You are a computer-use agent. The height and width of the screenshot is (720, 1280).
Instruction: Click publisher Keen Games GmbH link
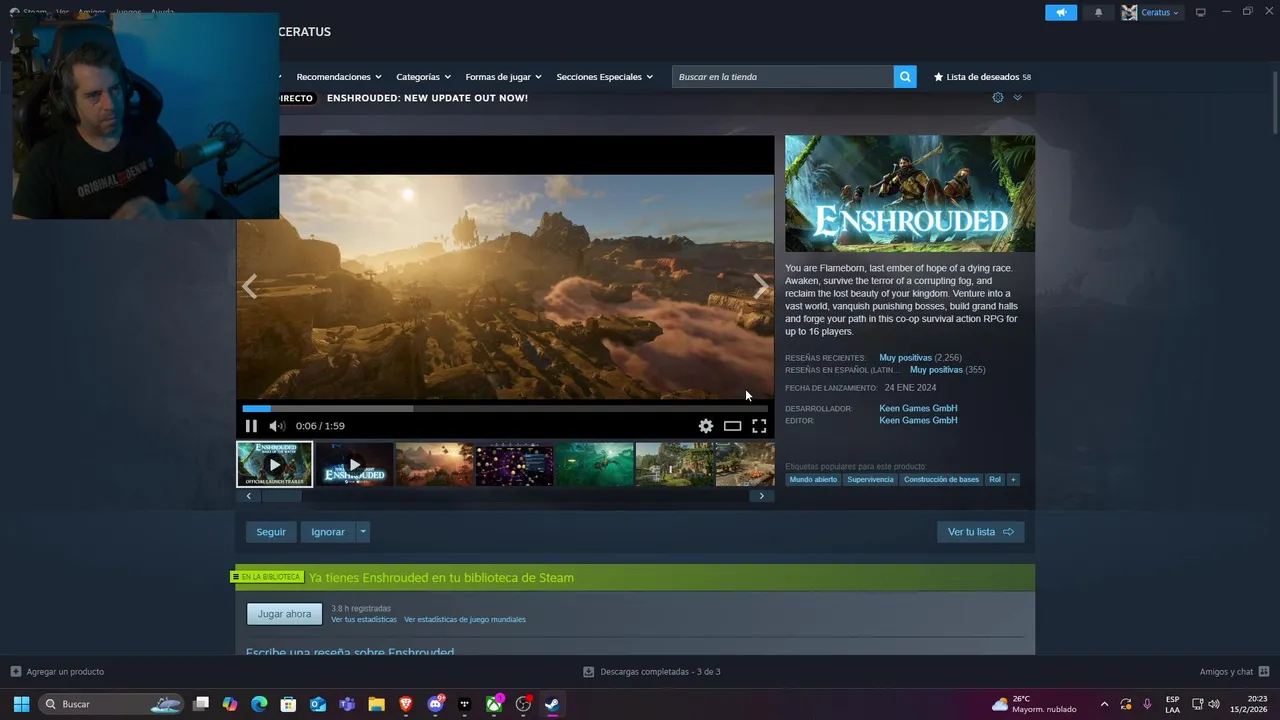(918, 420)
